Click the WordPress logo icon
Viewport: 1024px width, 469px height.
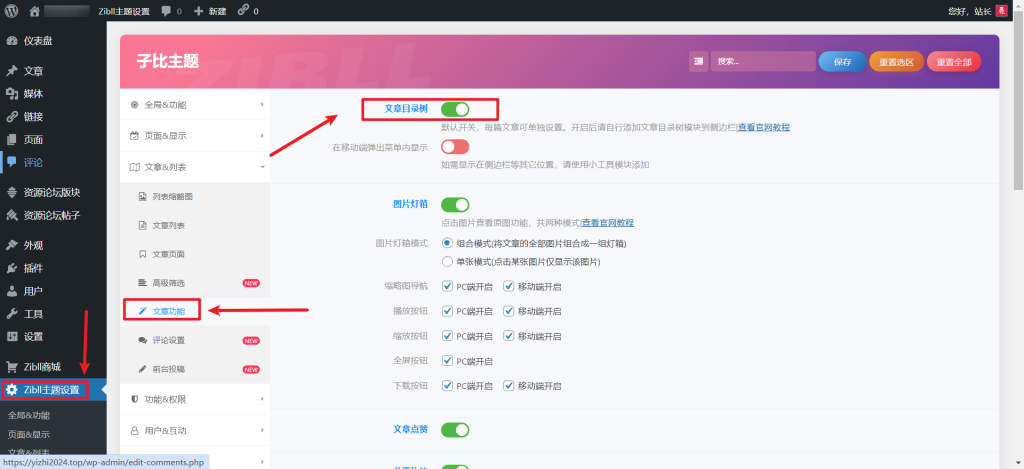11,11
